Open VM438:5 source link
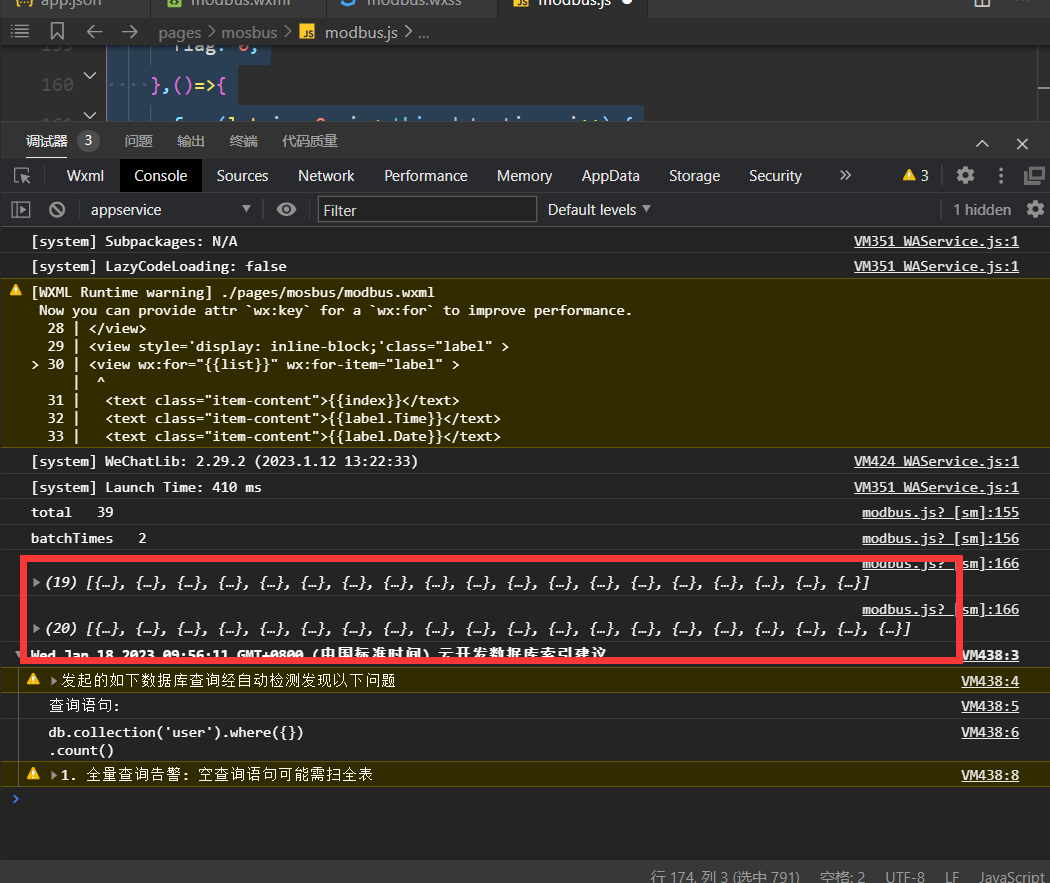This screenshot has width=1050, height=883. click(990, 706)
